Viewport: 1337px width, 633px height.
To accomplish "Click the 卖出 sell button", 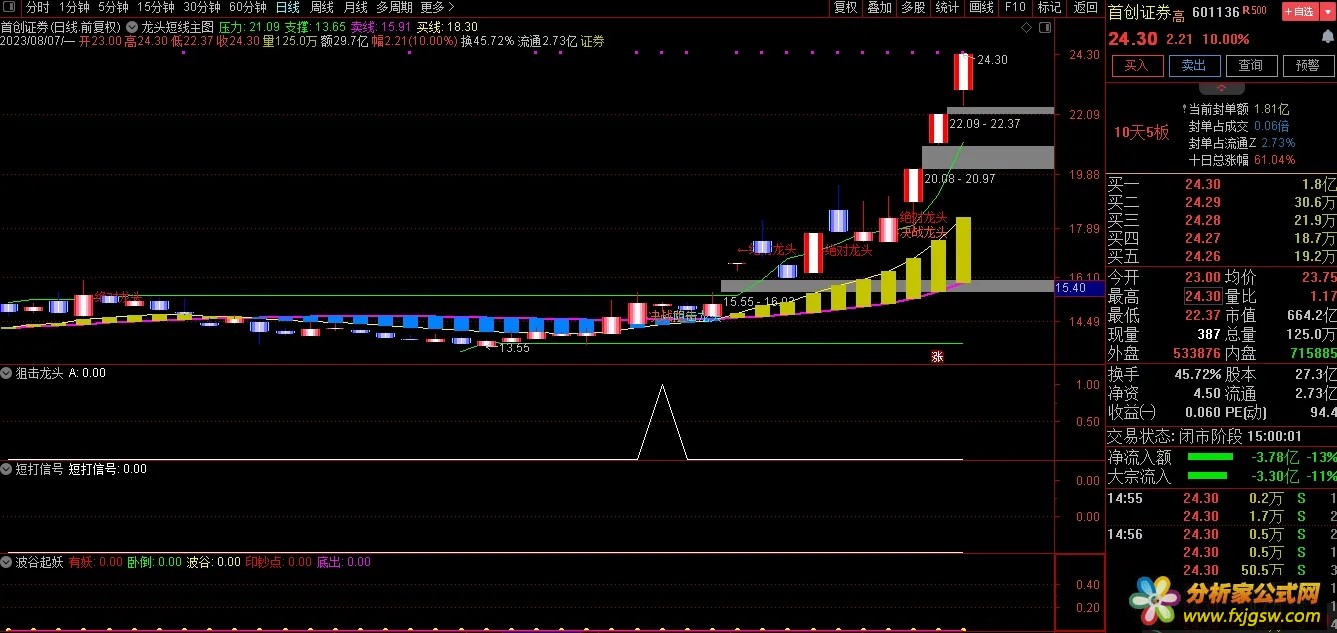I will coord(1194,66).
